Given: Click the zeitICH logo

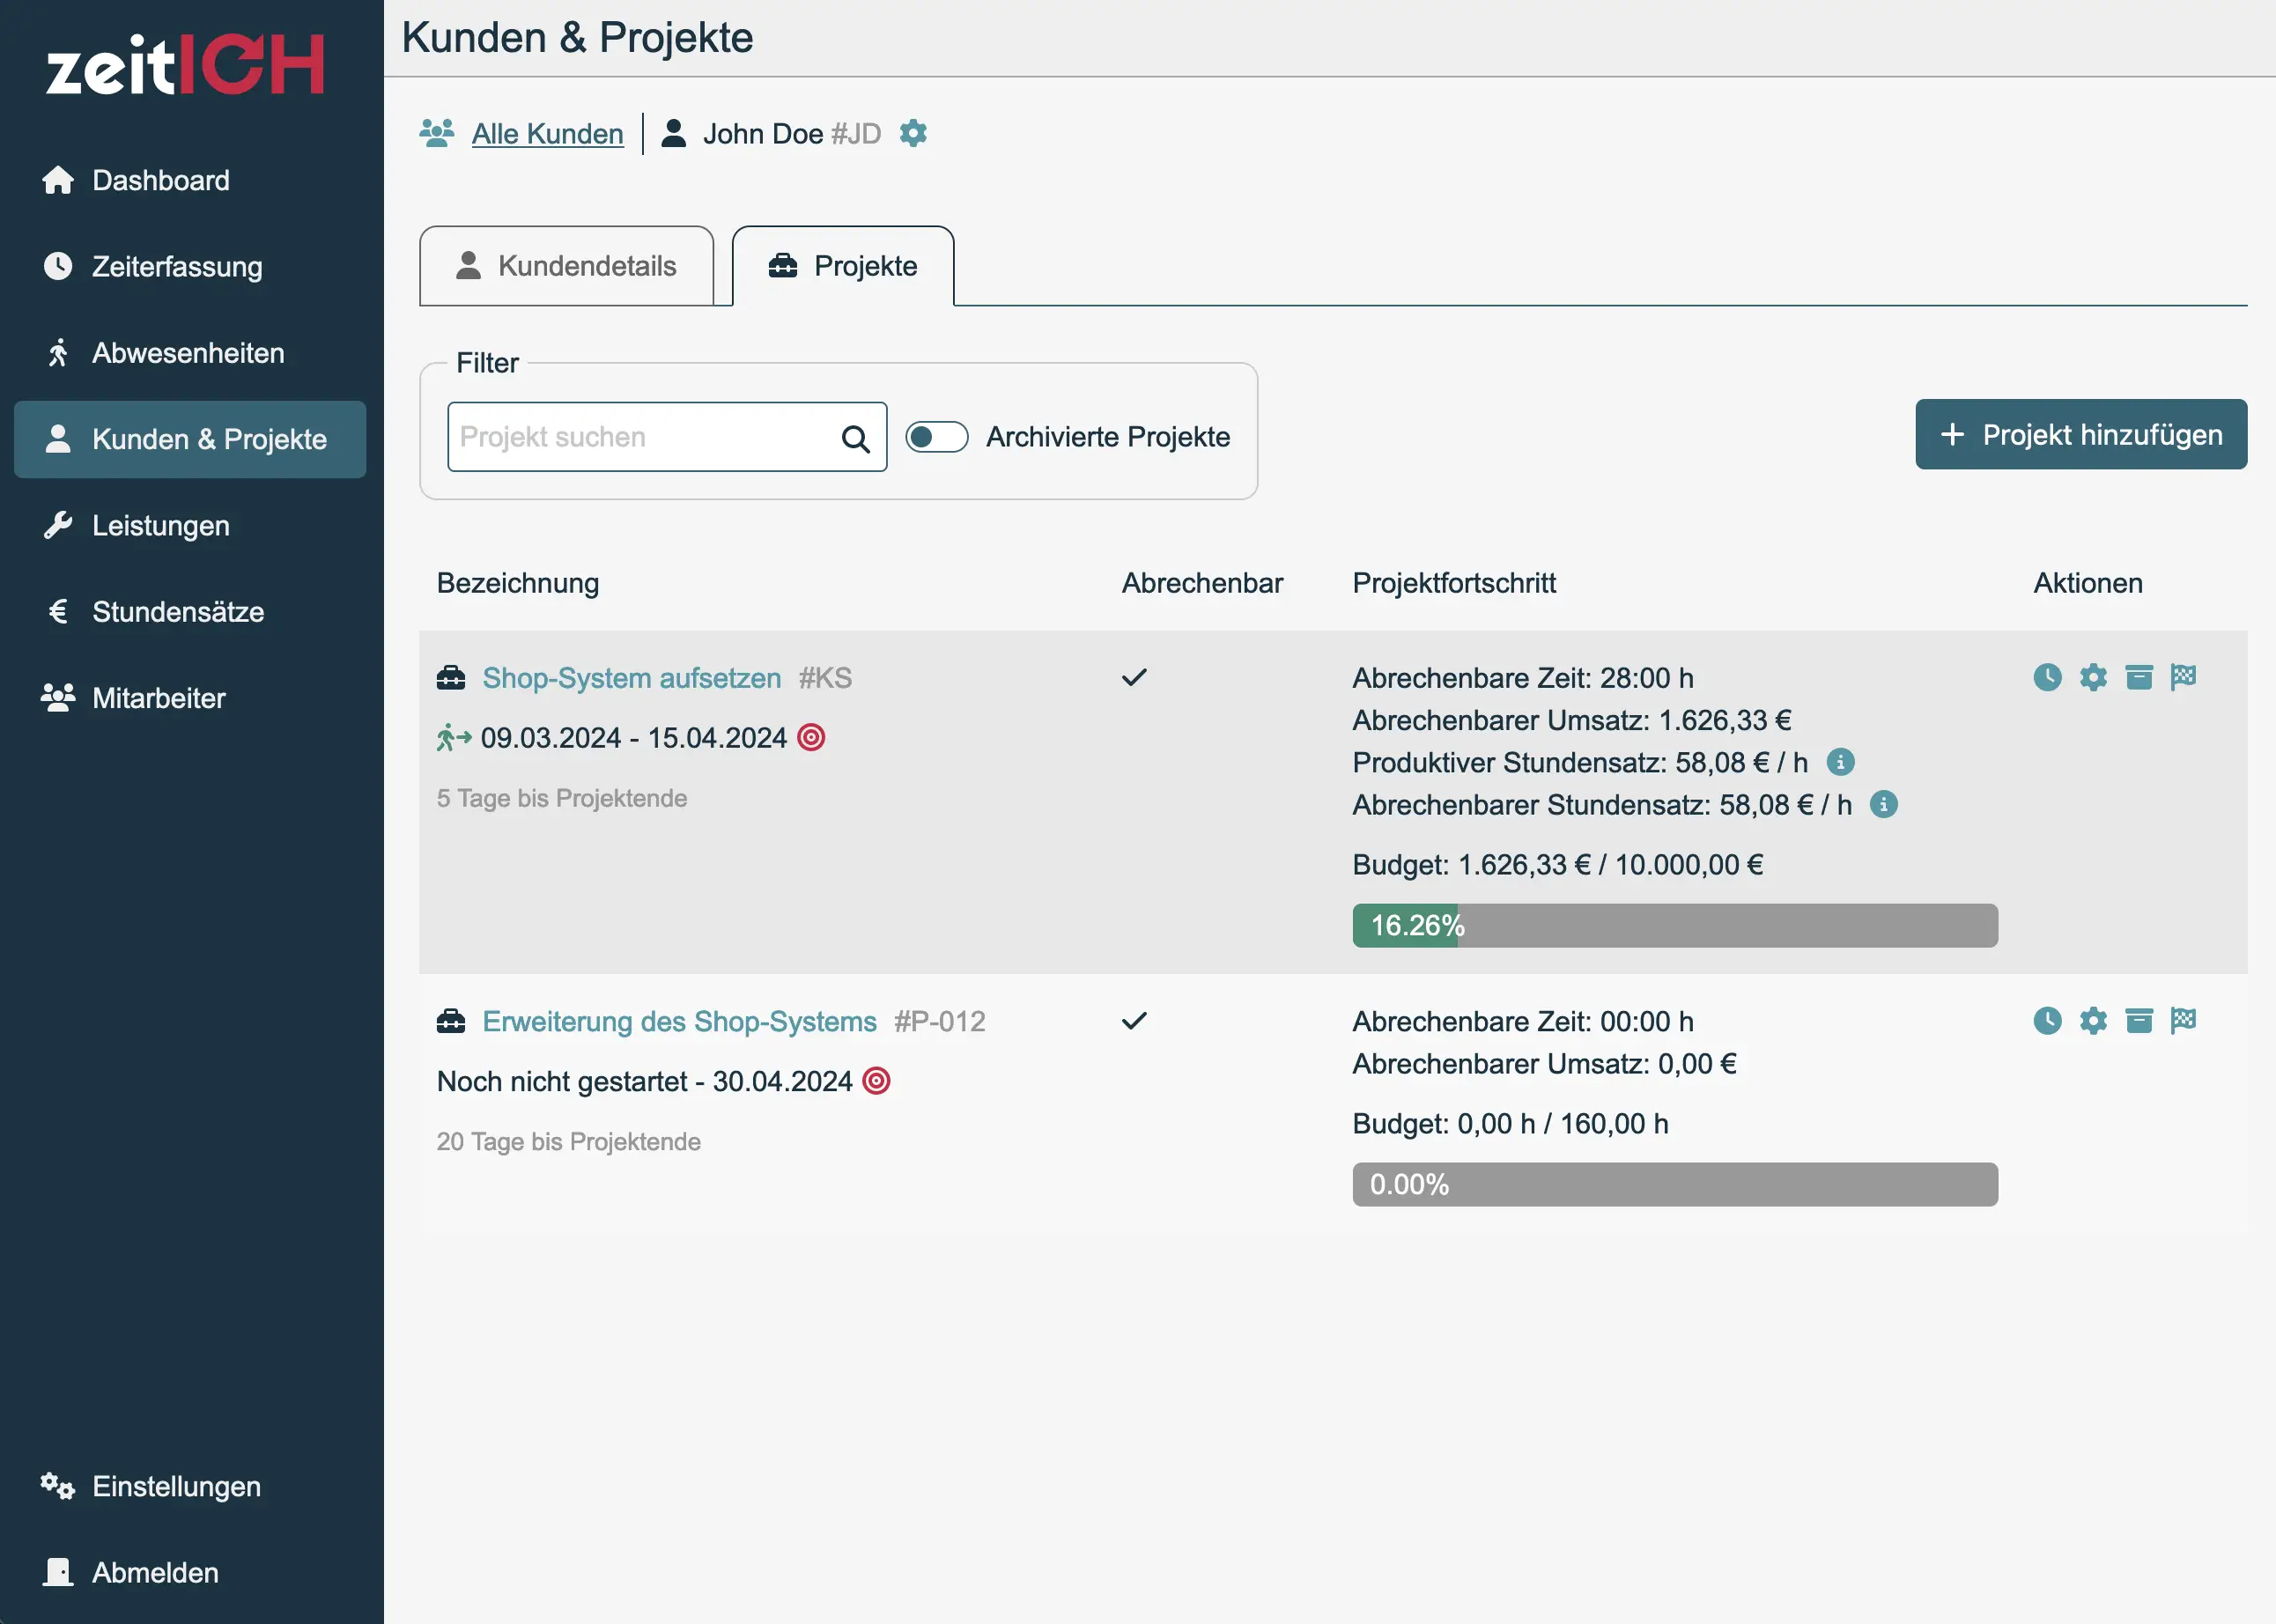Looking at the screenshot, I should [x=186, y=66].
